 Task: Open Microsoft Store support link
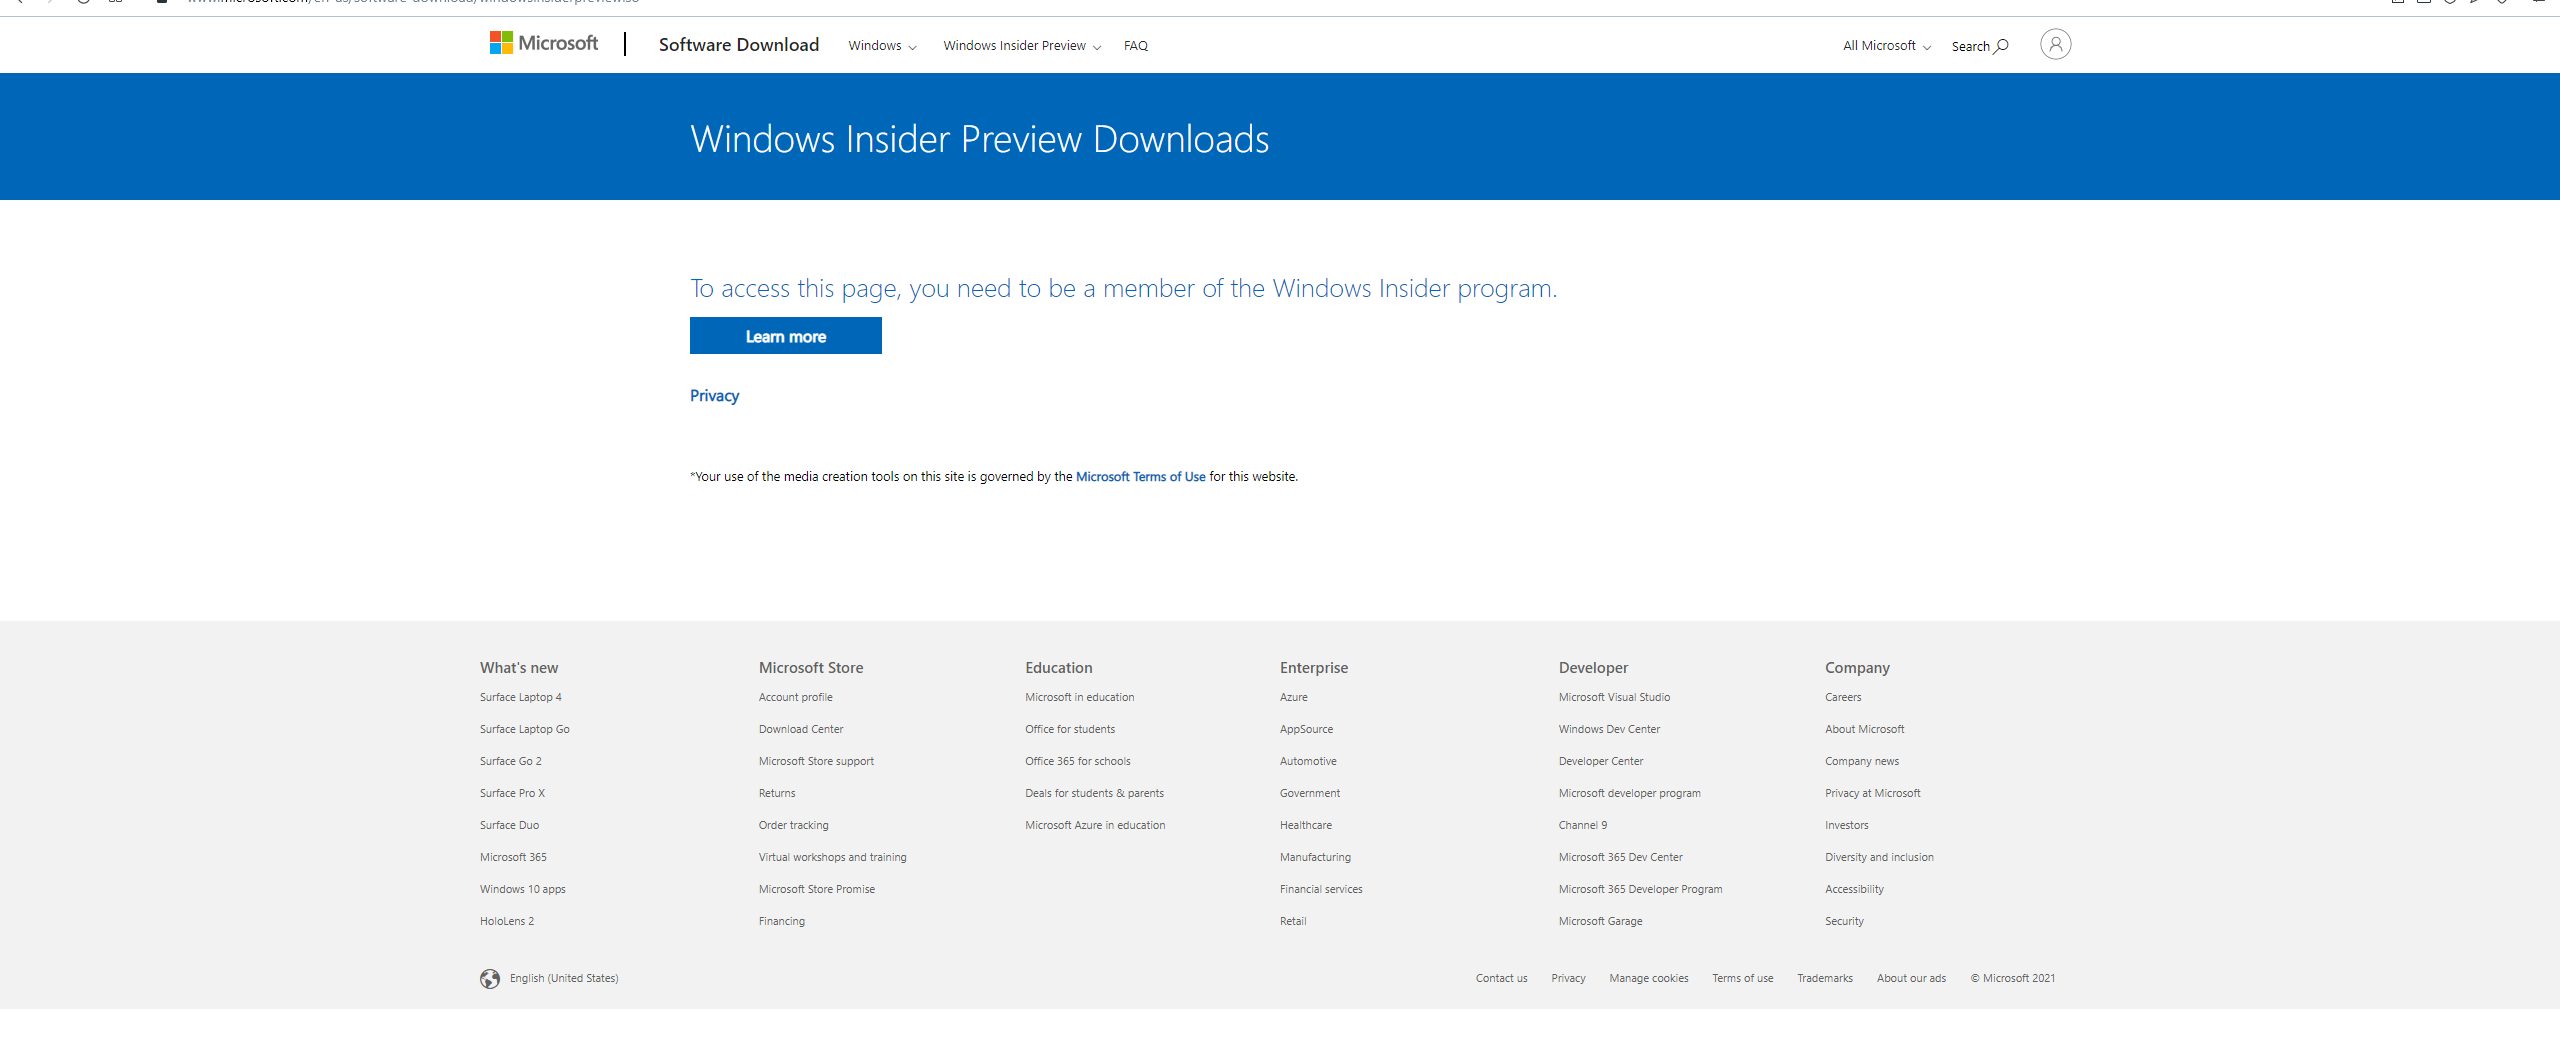pyautogui.click(x=817, y=762)
